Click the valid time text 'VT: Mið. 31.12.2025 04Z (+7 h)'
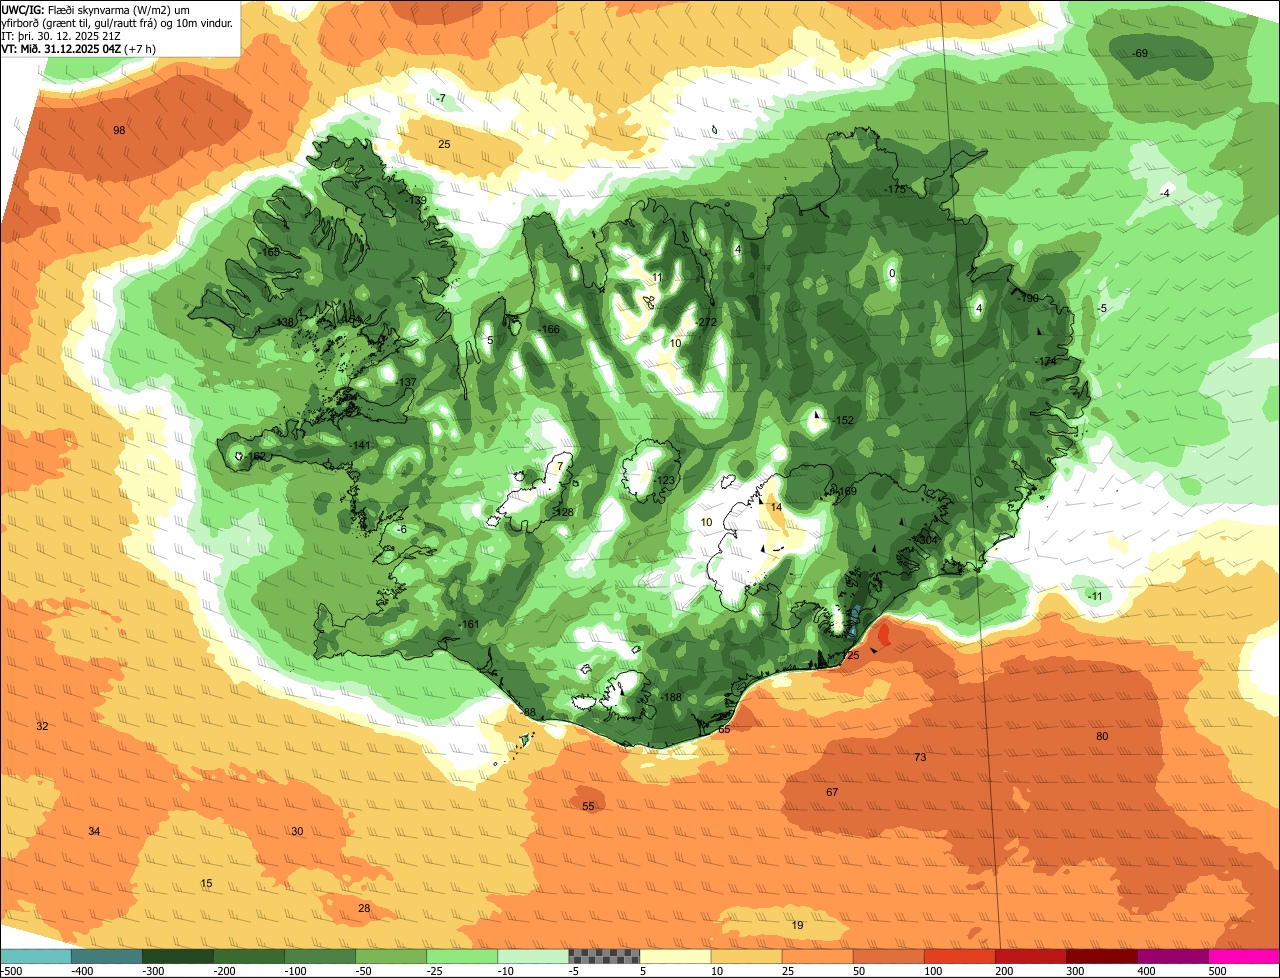The image size is (1280, 978). 79,48
